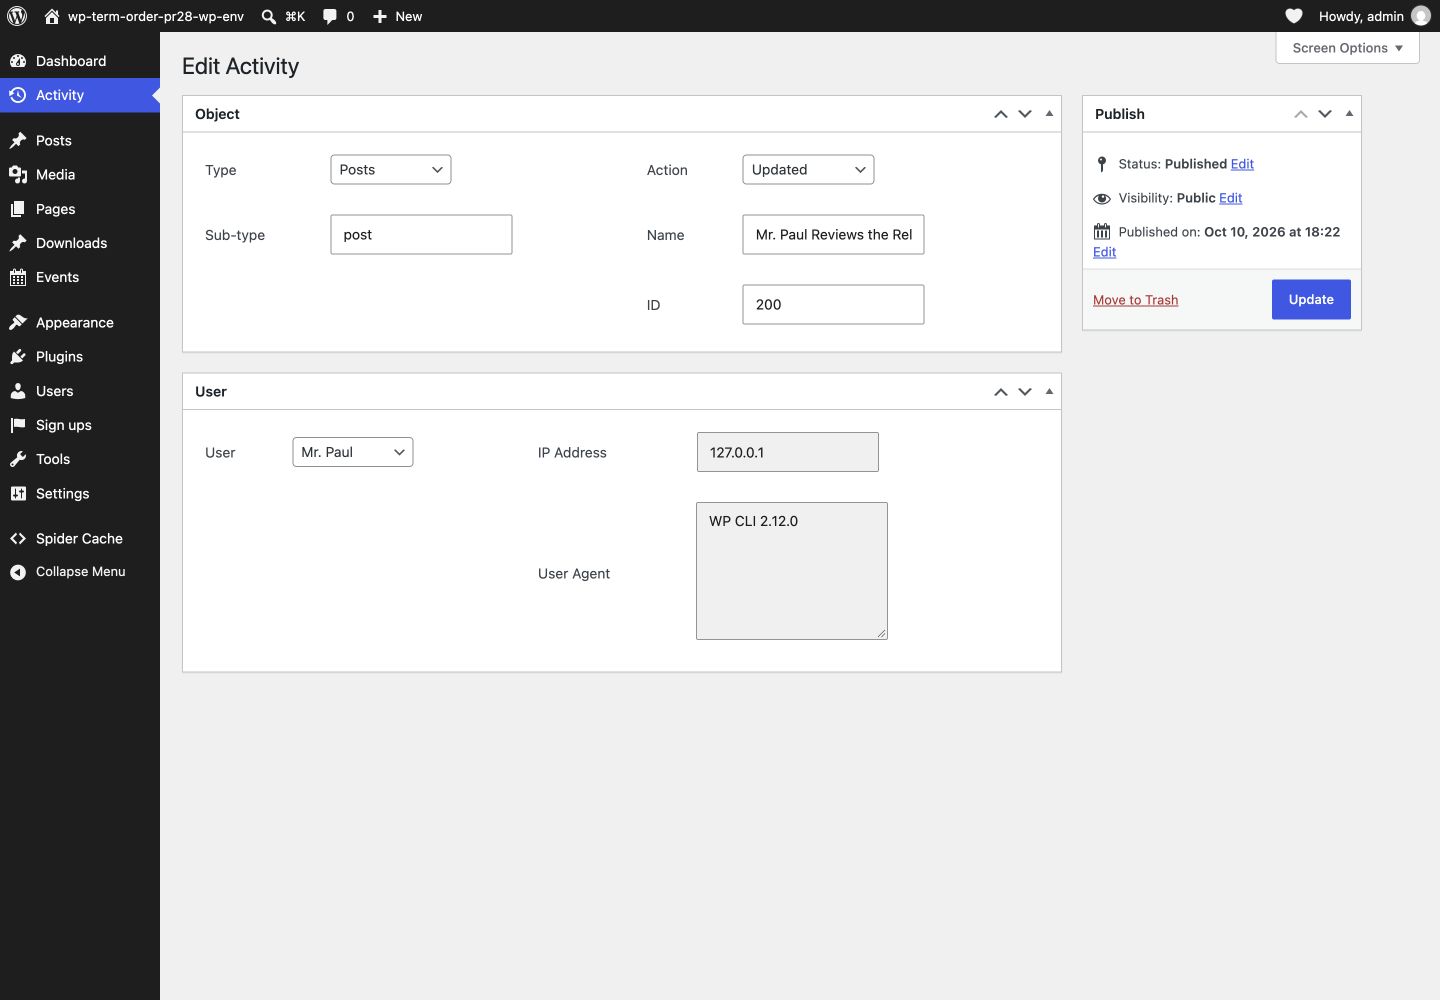The image size is (1440, 1000).
Task: Open Dashboard from the sidebar
Action: point(80,61)
